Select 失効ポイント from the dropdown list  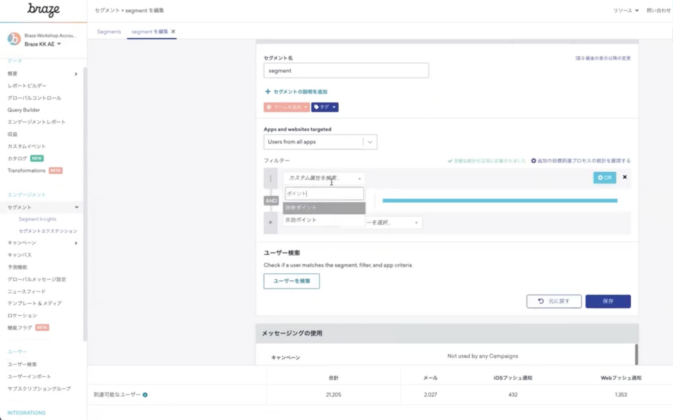pos(301,219)
